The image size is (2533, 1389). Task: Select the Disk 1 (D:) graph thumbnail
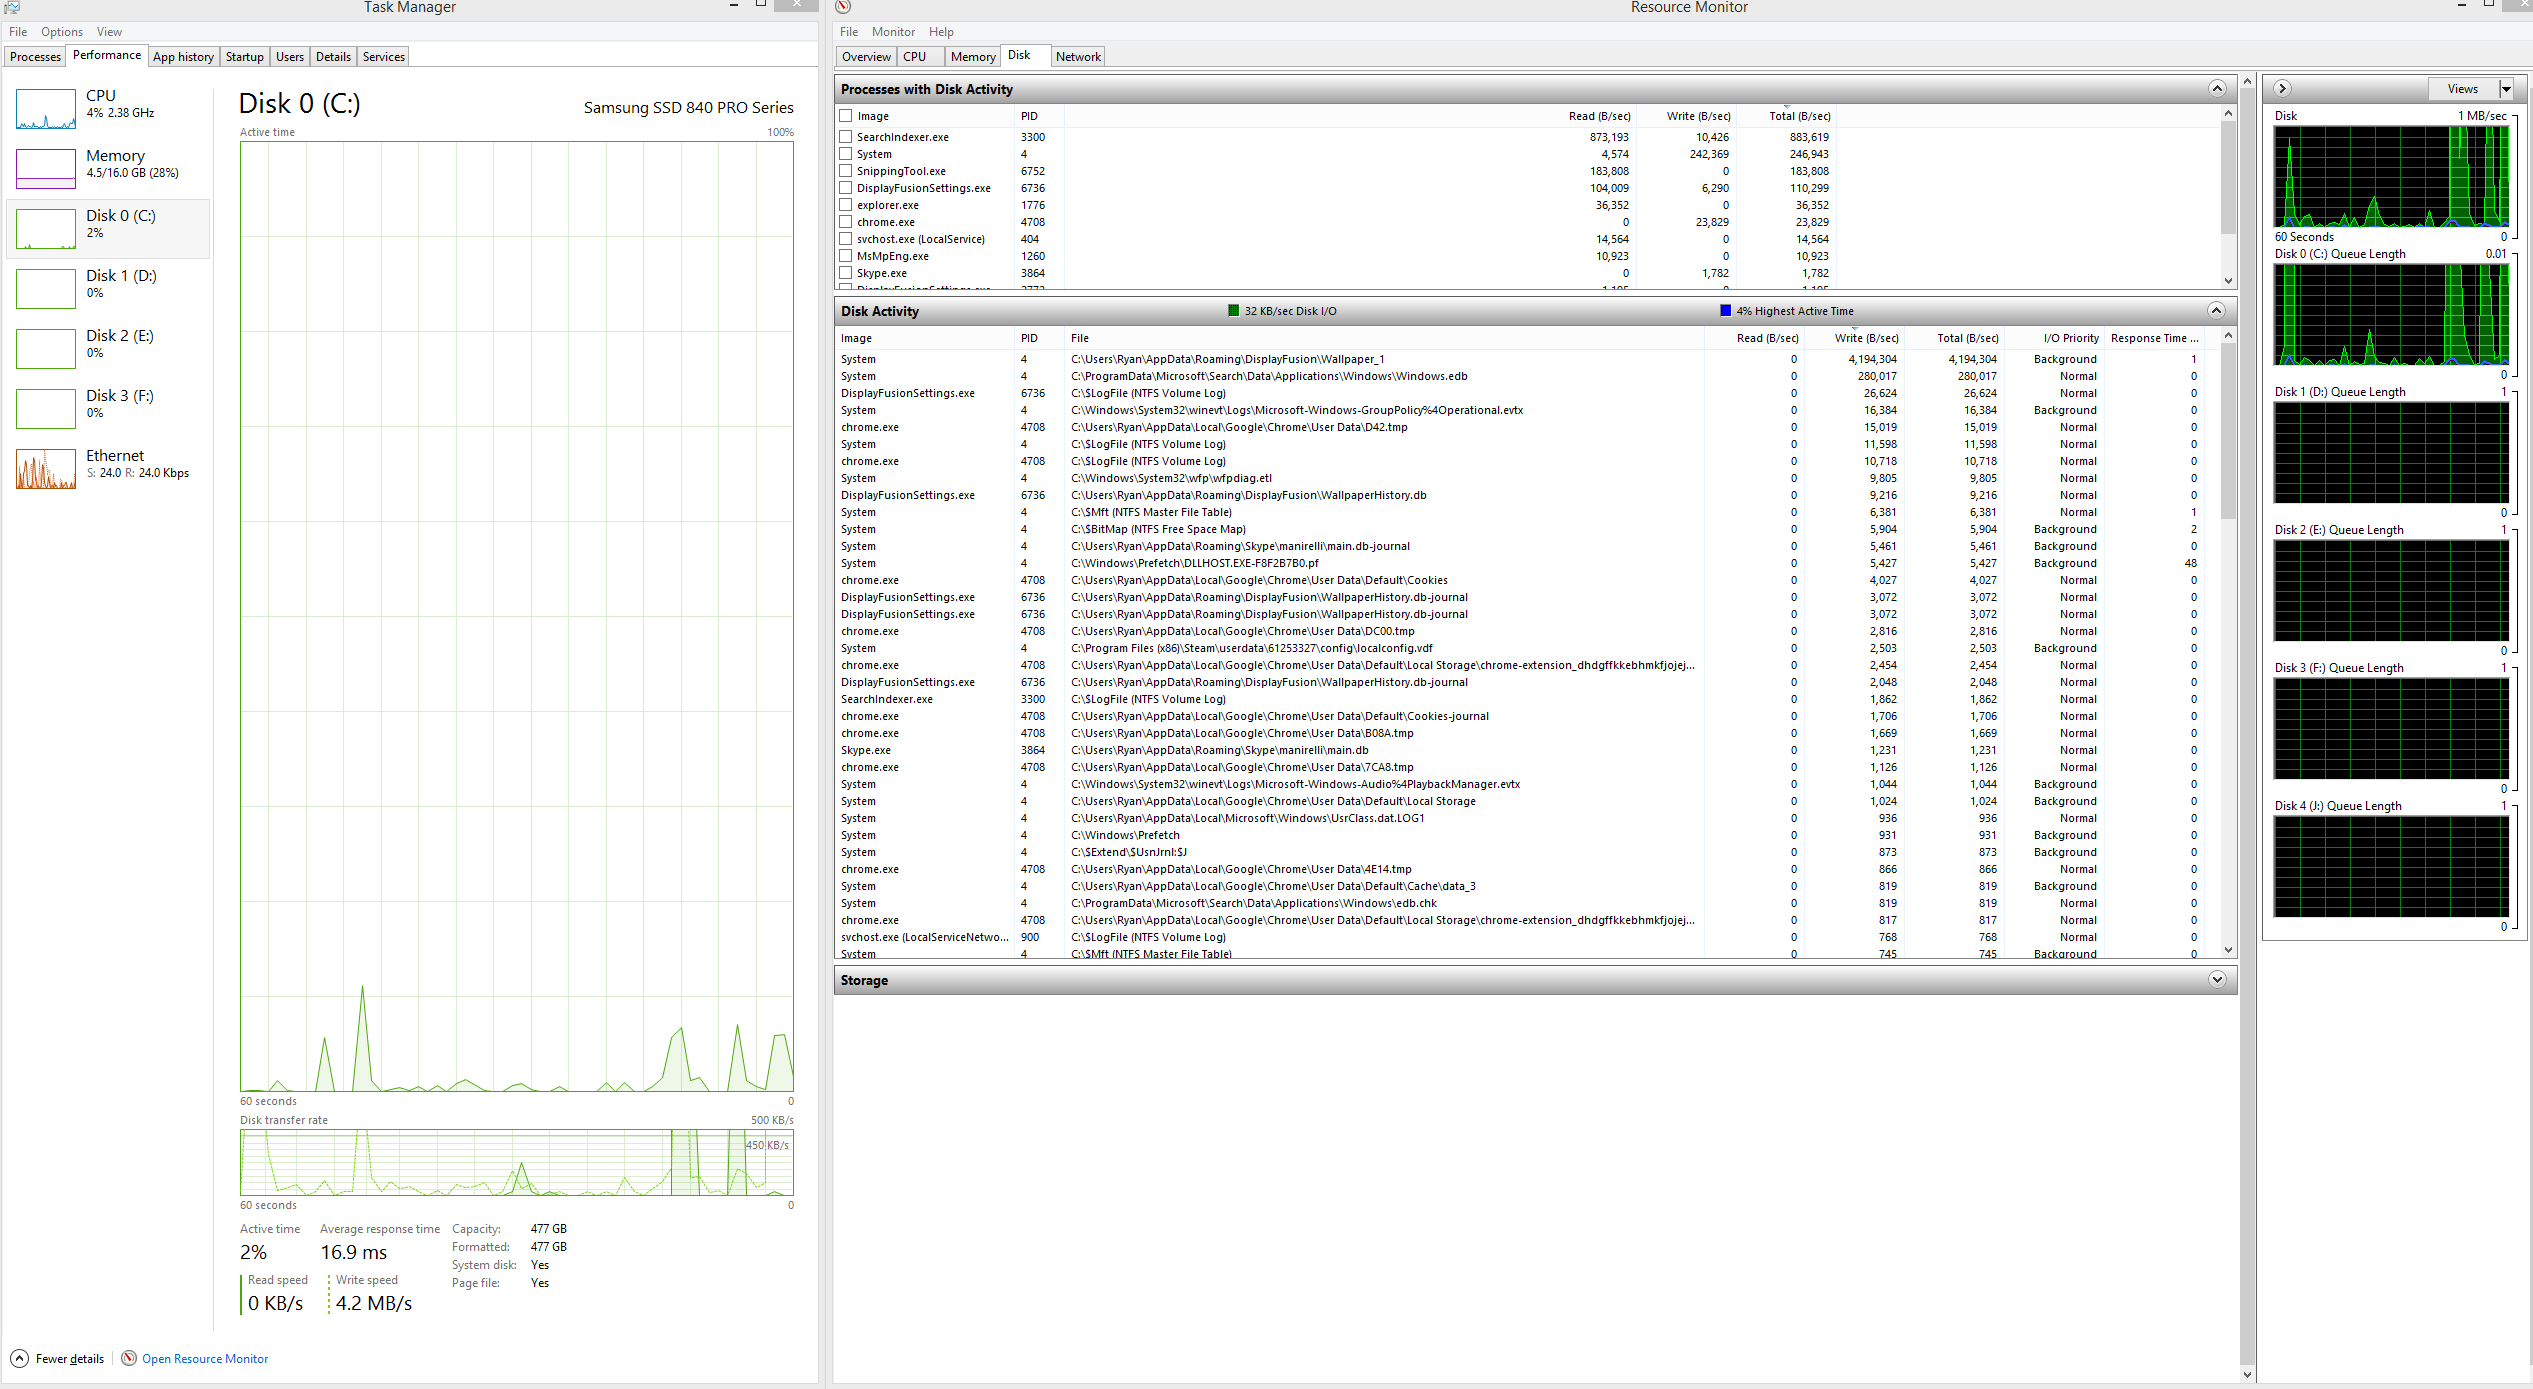click(46, 289)
